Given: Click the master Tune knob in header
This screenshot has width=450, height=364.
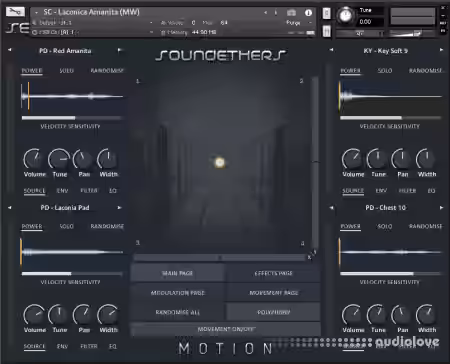Looking at the screenshot, I should (x=346, y=15).
